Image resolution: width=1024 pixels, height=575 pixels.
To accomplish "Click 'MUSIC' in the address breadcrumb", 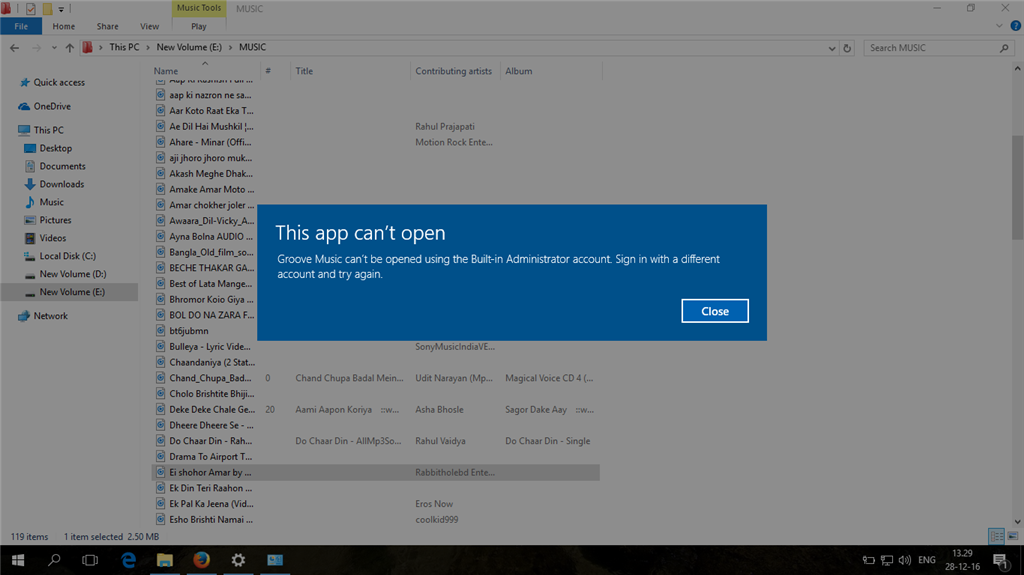I will click(252, 47).
